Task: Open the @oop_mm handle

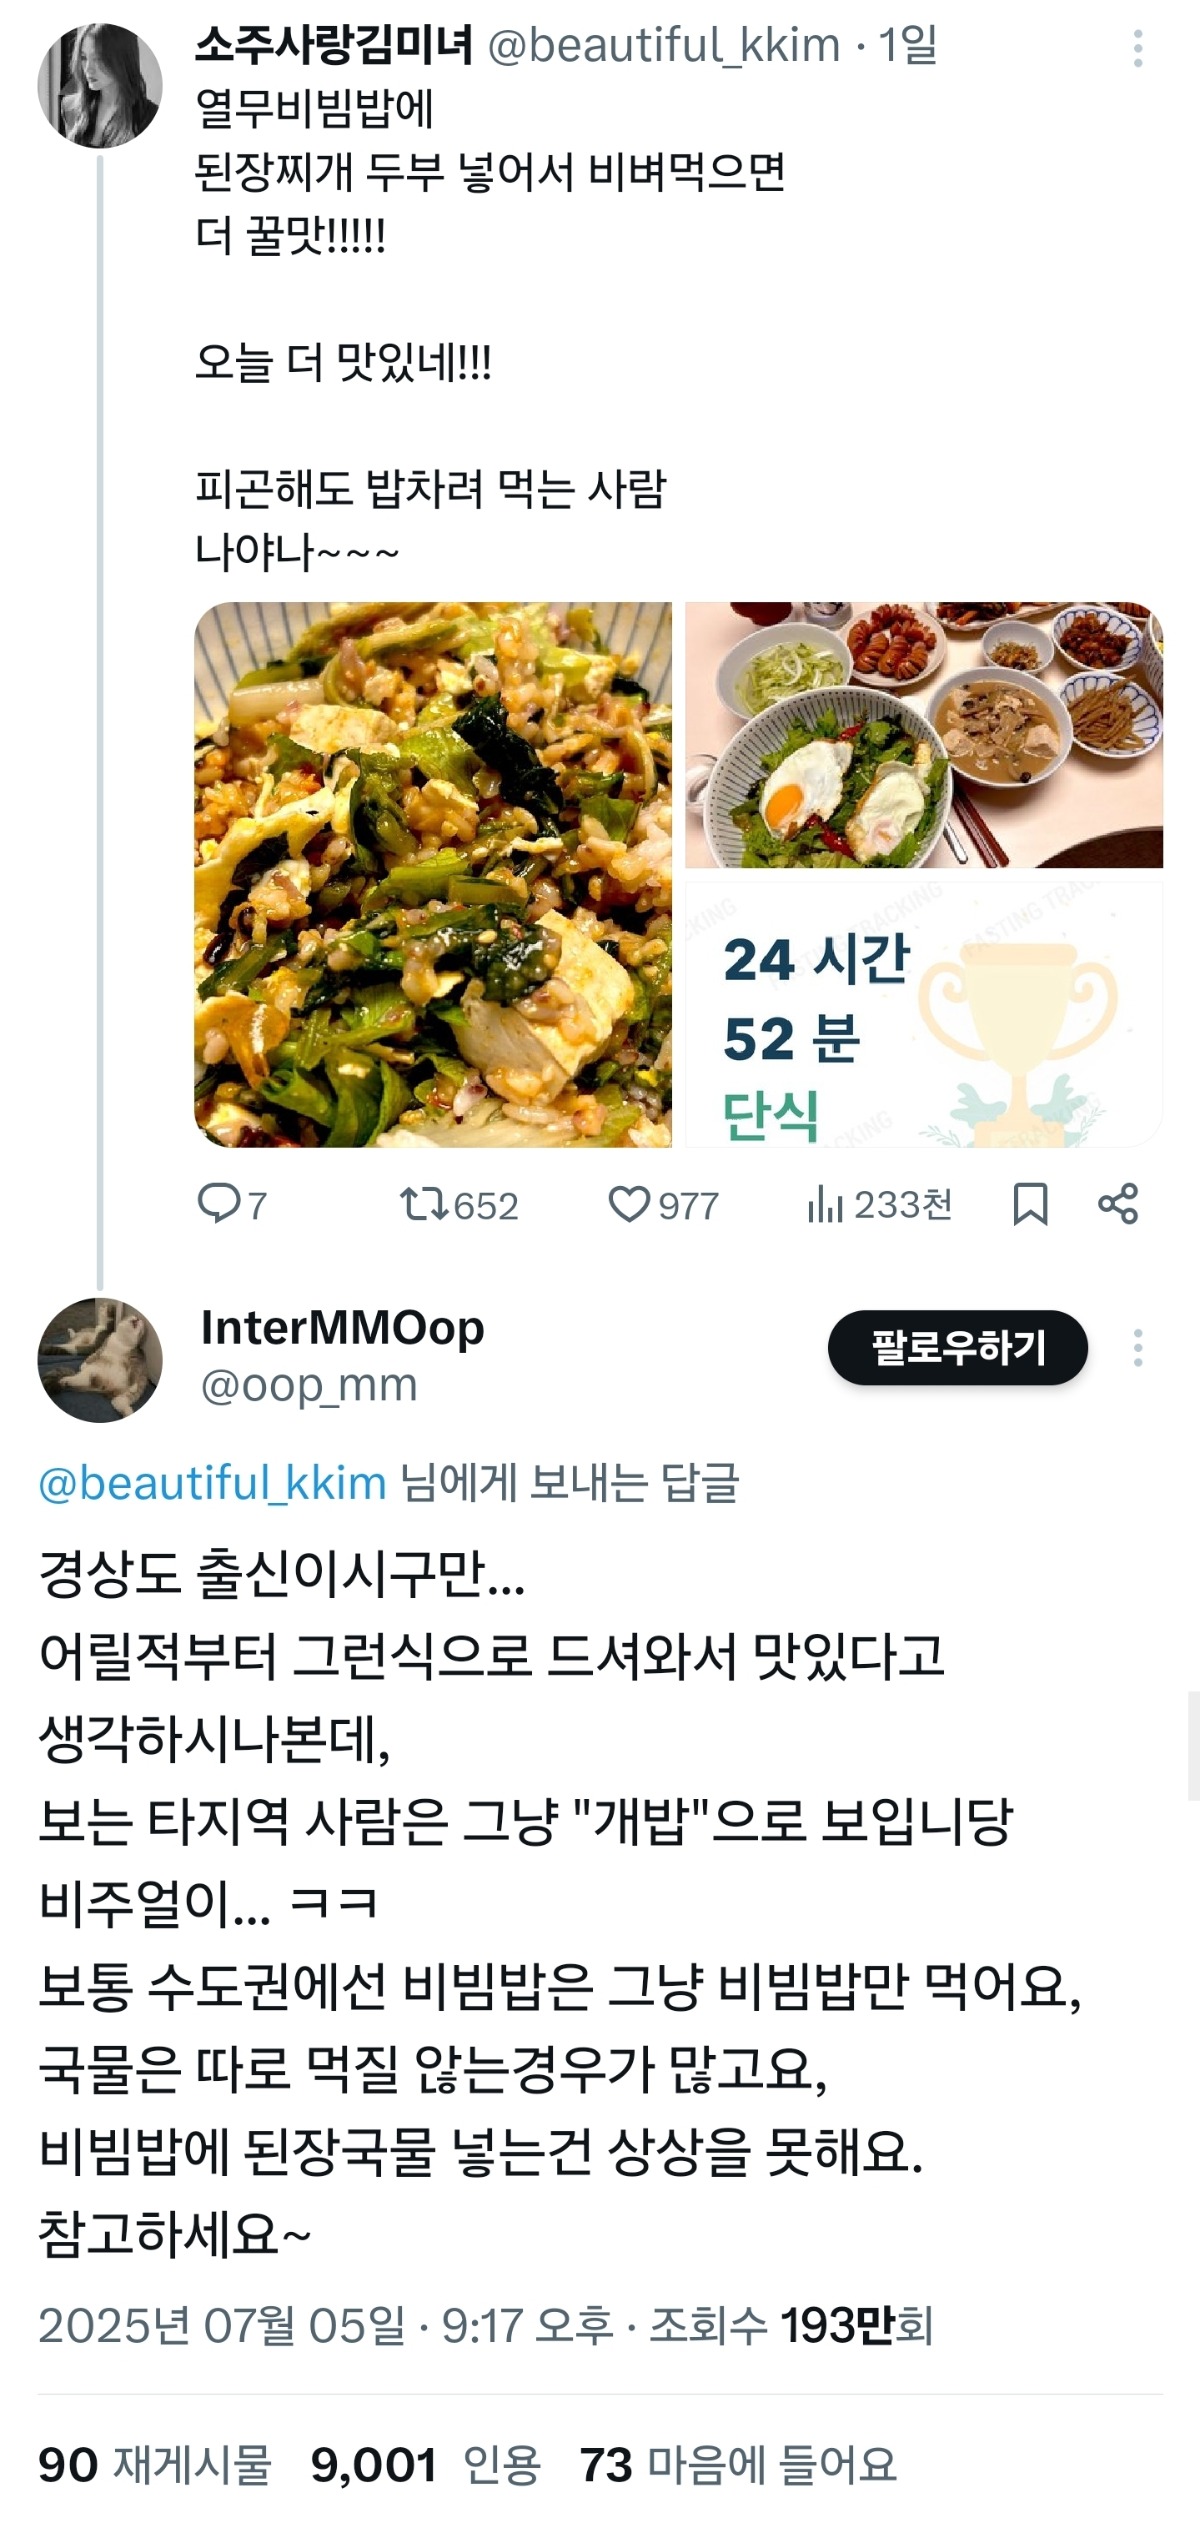Action: 309,1385
